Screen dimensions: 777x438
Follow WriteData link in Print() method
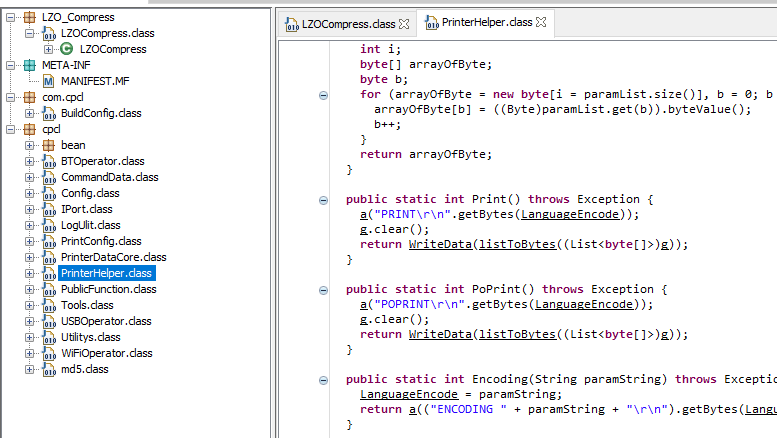click(440, 244)
